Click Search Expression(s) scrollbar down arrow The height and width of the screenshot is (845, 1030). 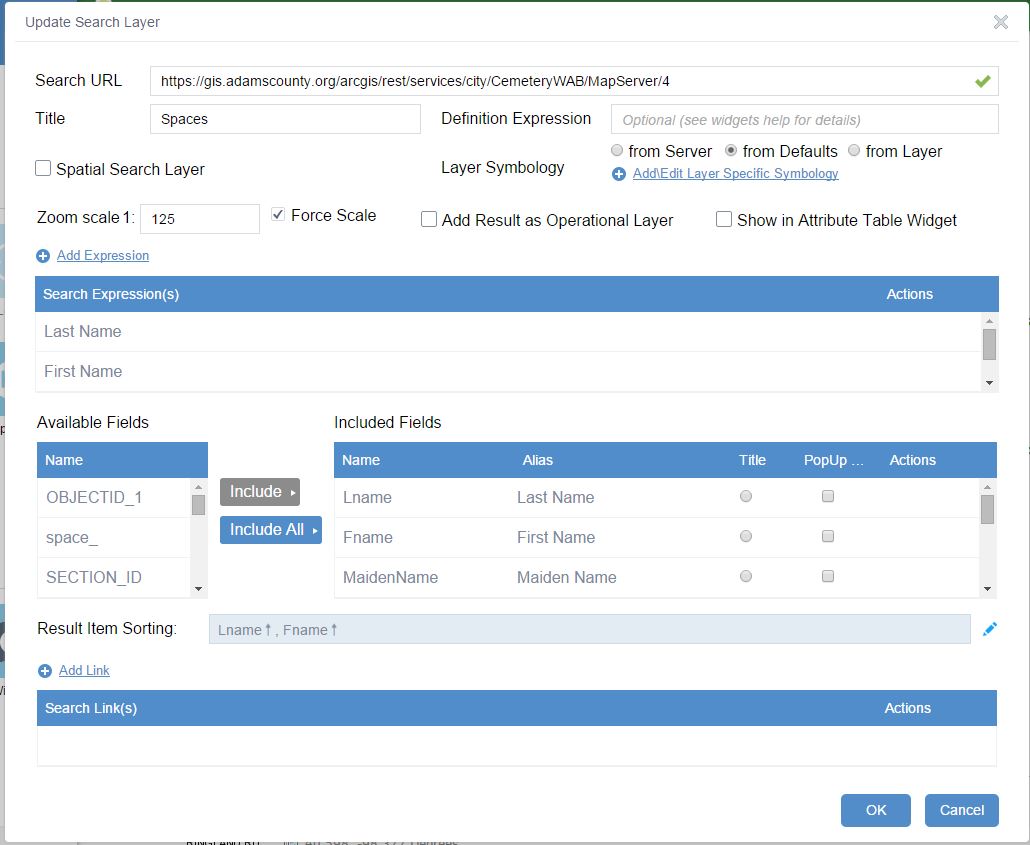pyautogui.click(x=989, y=383)
